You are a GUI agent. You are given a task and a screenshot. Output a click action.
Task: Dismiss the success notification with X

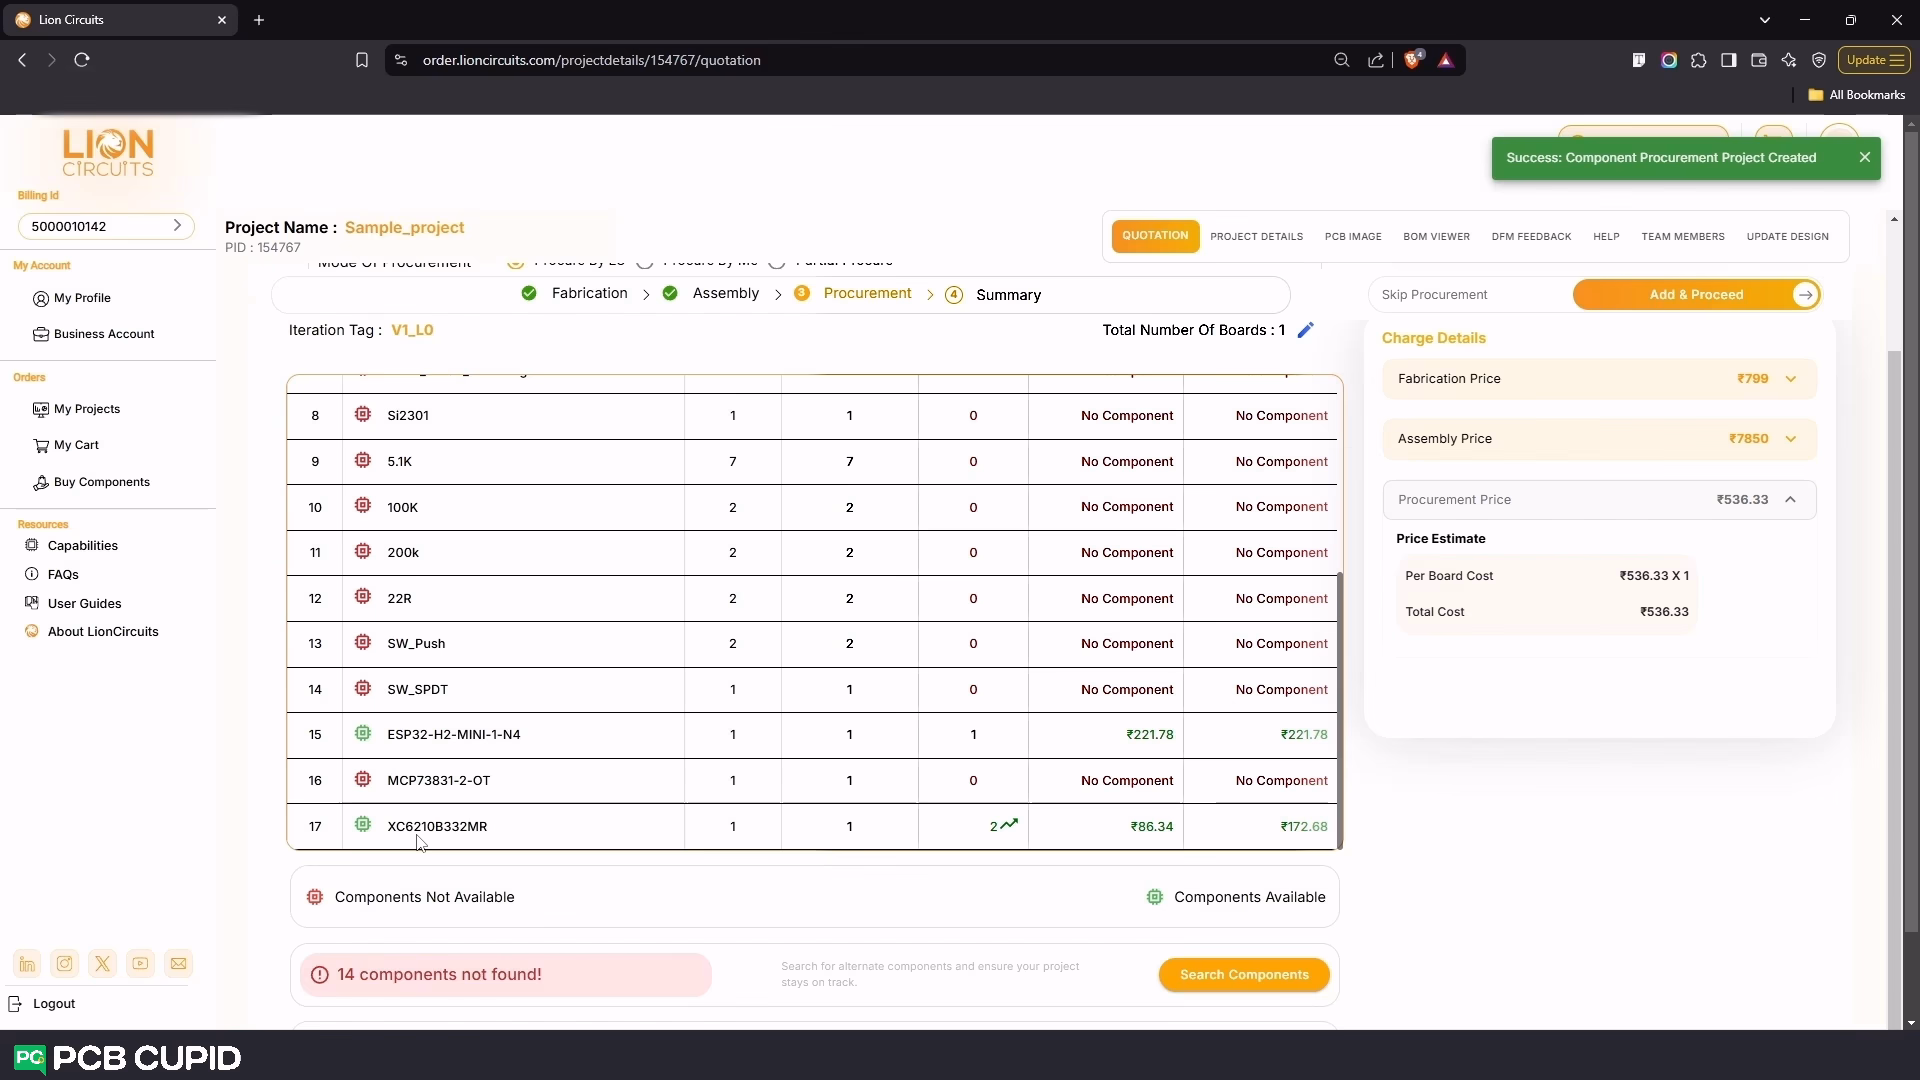tap(1864, 157)
